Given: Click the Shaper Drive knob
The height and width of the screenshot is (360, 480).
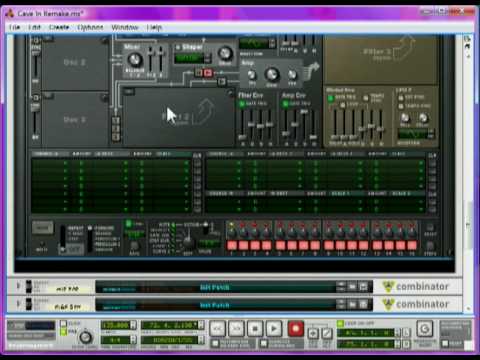Looking at the screenshot, I should coord(225,53).
